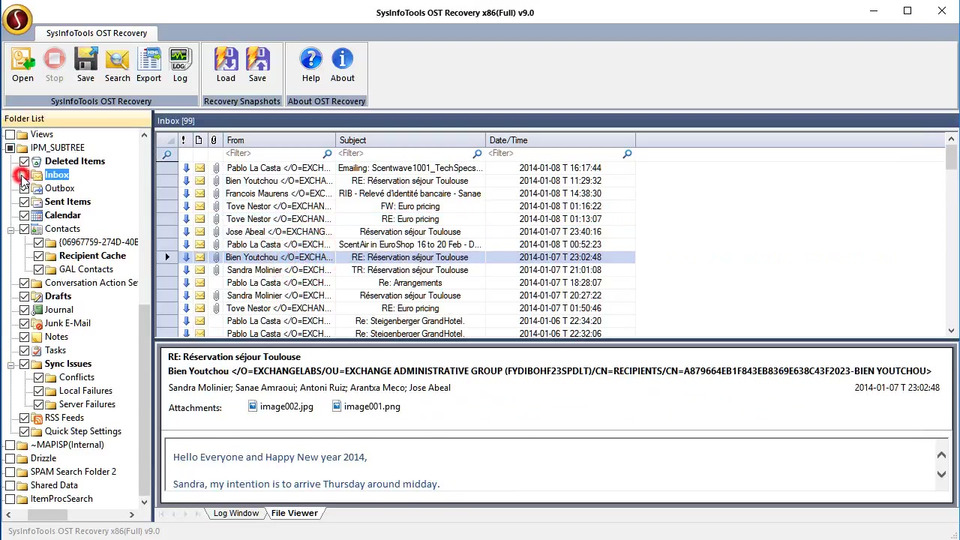960x540 pixels.
Task: Click the SysInfoTools application logo
Action: pyautogui.click(x=17, y=18)
